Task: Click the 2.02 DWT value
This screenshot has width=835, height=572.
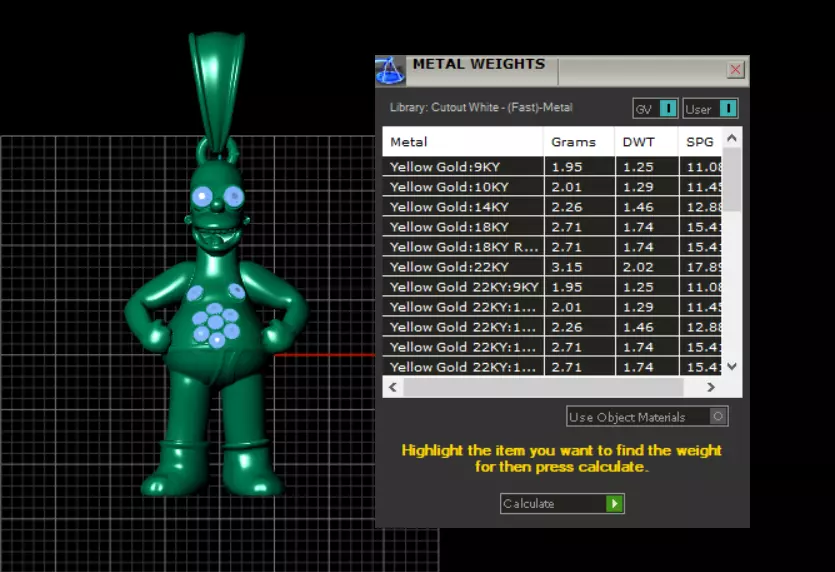Action: tap(638, 267)
